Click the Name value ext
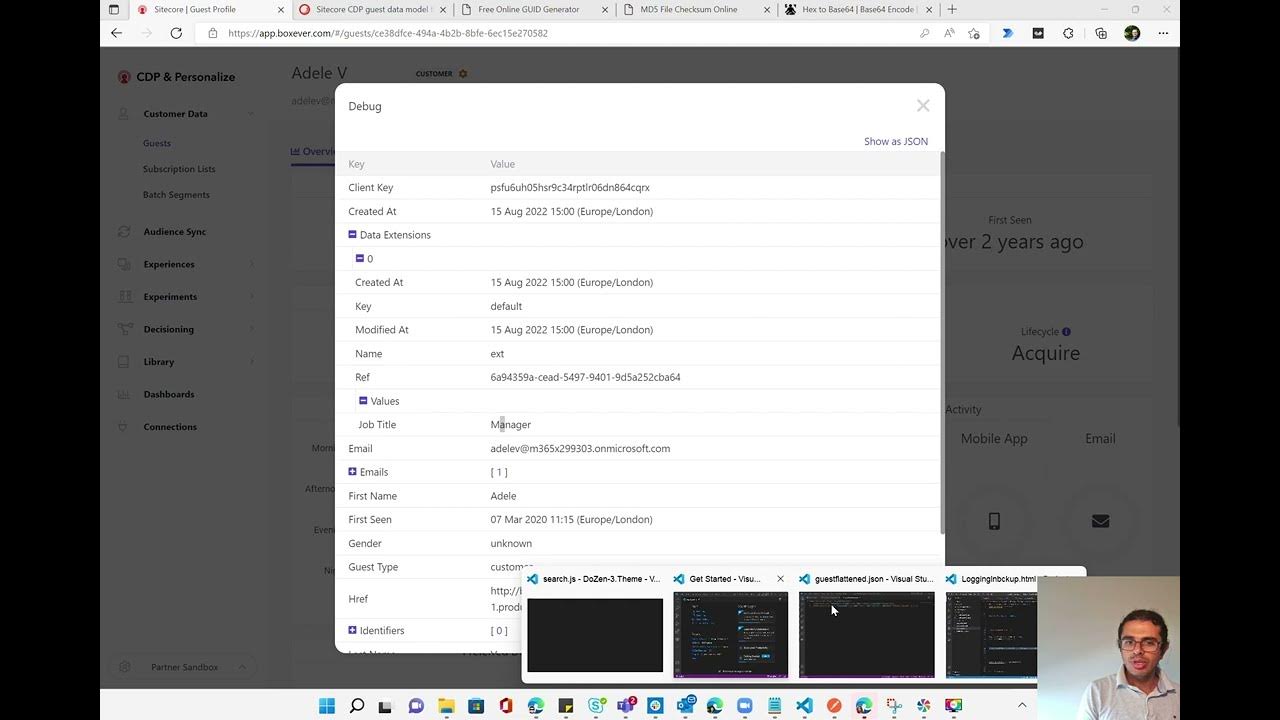The height and width of the screenshot is (720, 1280). (497, 353)
